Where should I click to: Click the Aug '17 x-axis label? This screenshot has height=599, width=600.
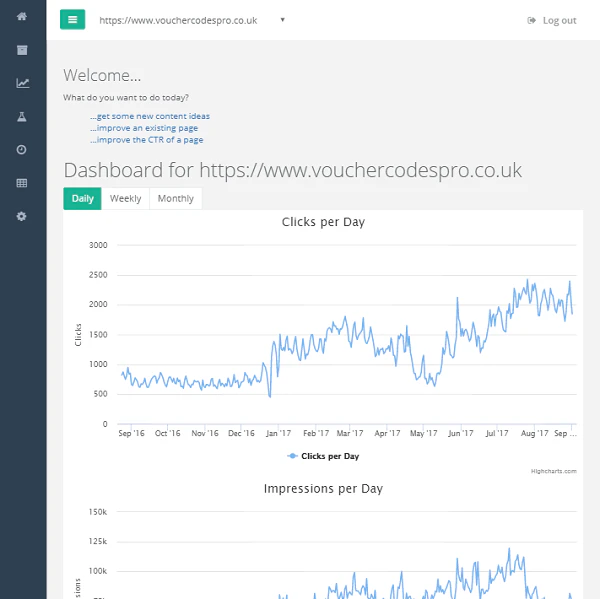(x=534, y=433)
